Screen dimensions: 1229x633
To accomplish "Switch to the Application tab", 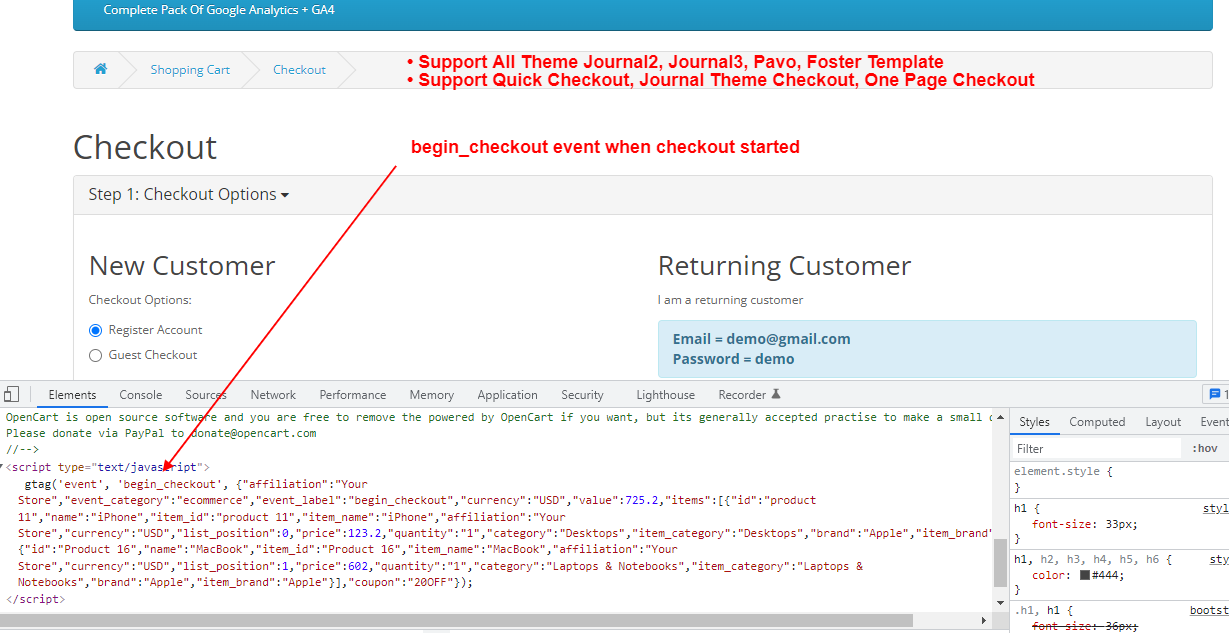I will pos(507,395).
